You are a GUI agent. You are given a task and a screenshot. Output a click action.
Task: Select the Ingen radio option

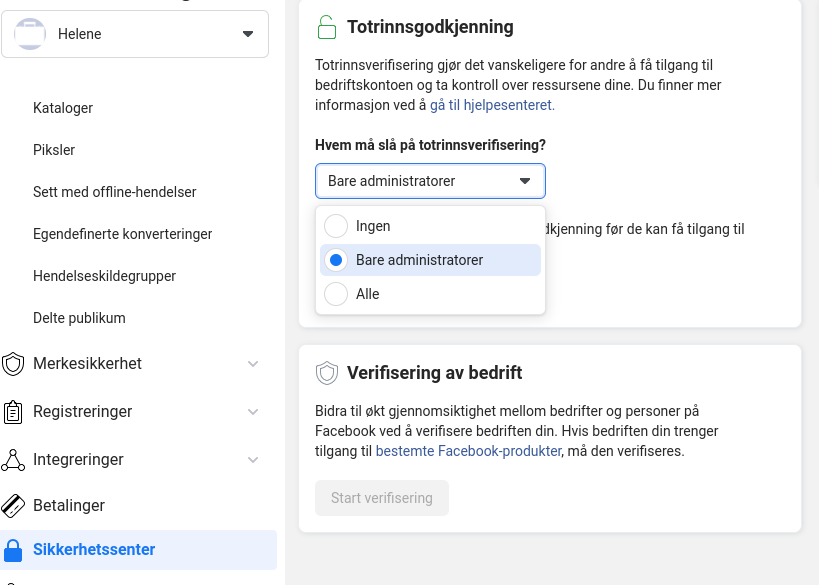pos(336,226)
